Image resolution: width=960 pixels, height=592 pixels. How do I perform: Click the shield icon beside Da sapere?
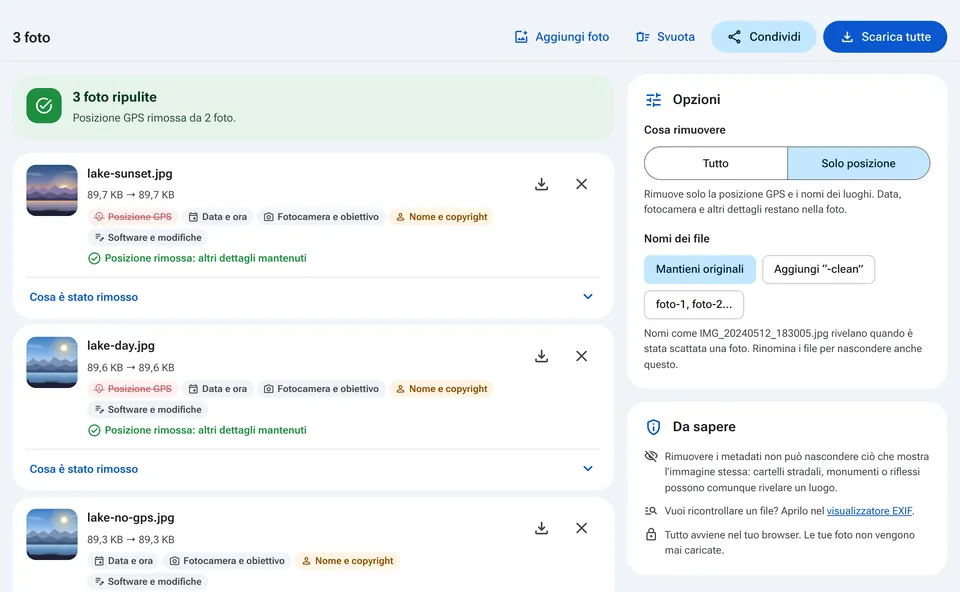point(653,427)
